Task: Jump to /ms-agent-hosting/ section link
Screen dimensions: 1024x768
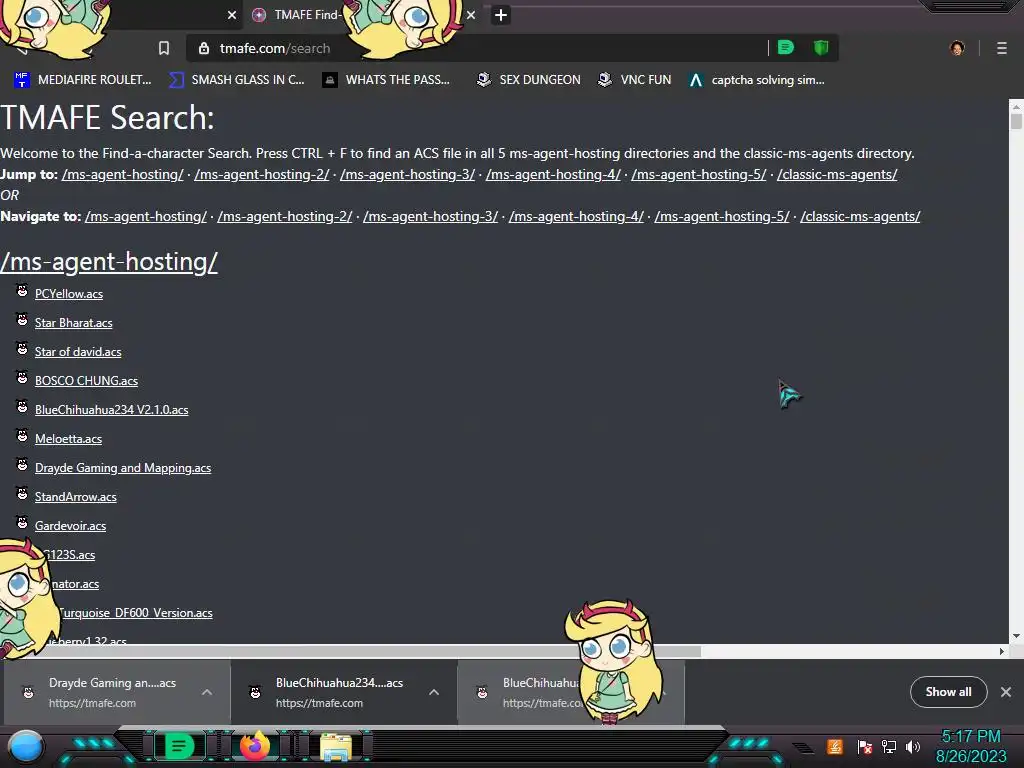Action: point(123,174)
